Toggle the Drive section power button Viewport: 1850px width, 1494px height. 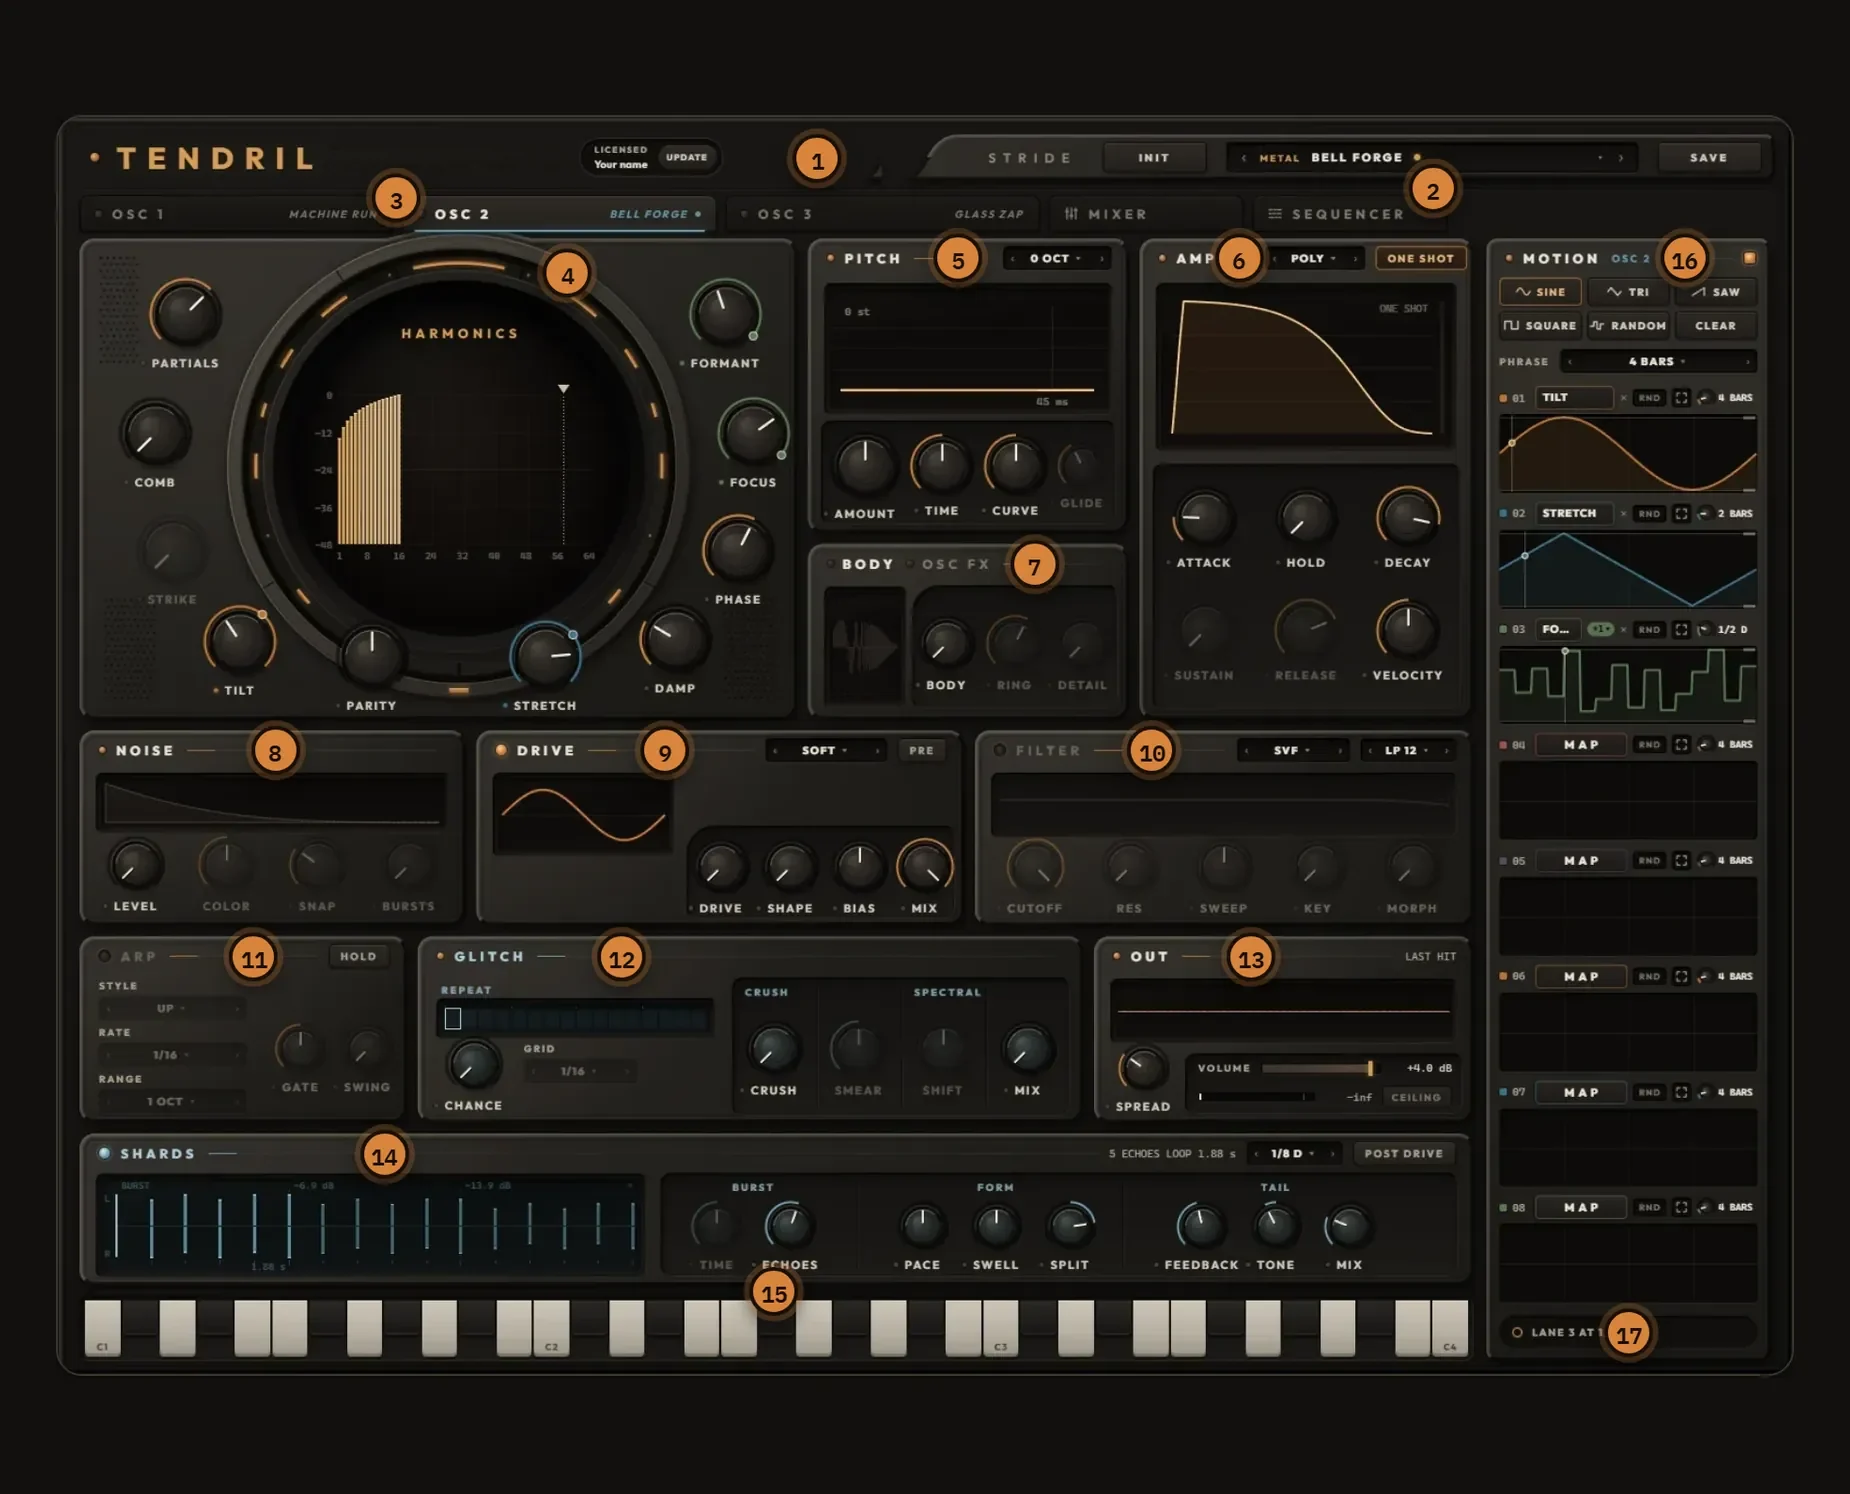501,750
